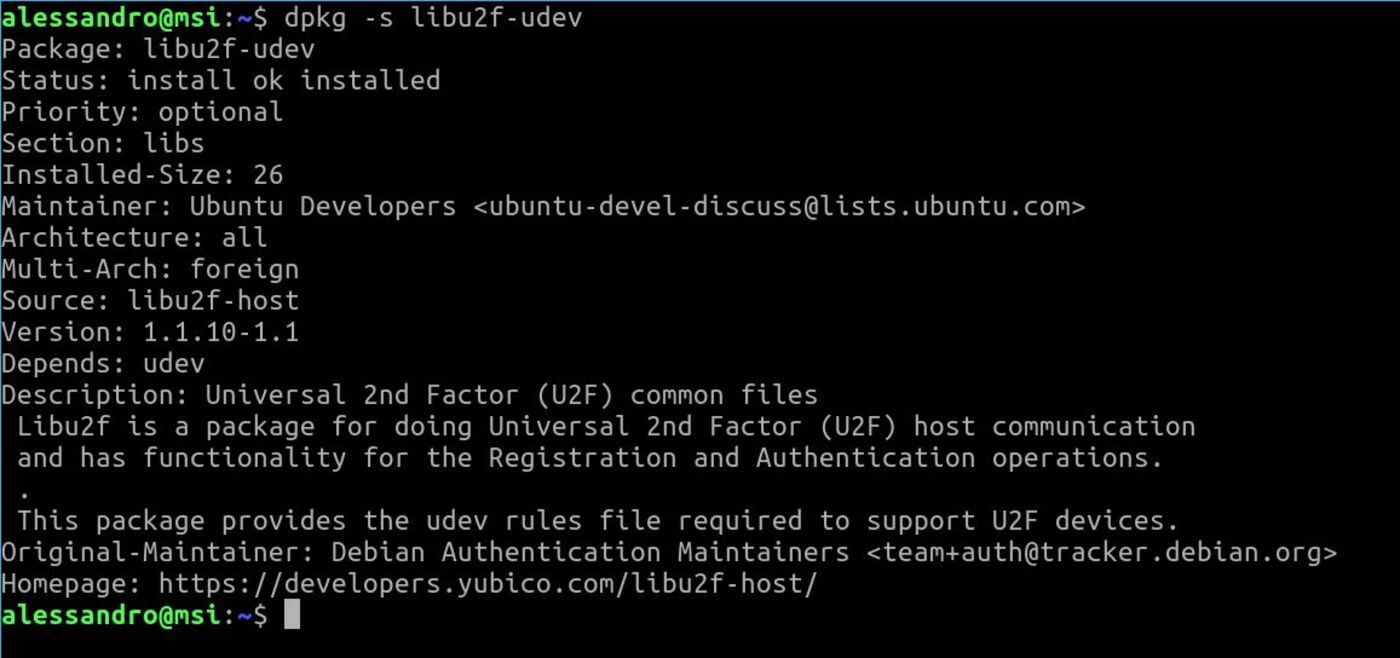The image size is (1400, 658).
Task: Click the Architecture all line
Action: click(x=134, y=238)
